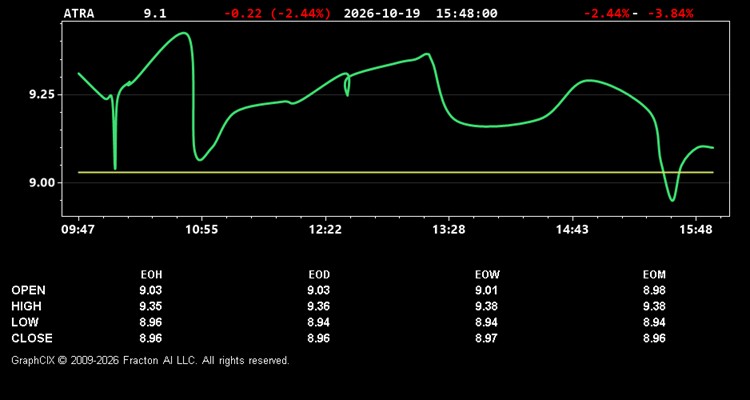750x400 pixels.
Task: Select the EOH LOW value 8.96
Action: coord(151,322)
